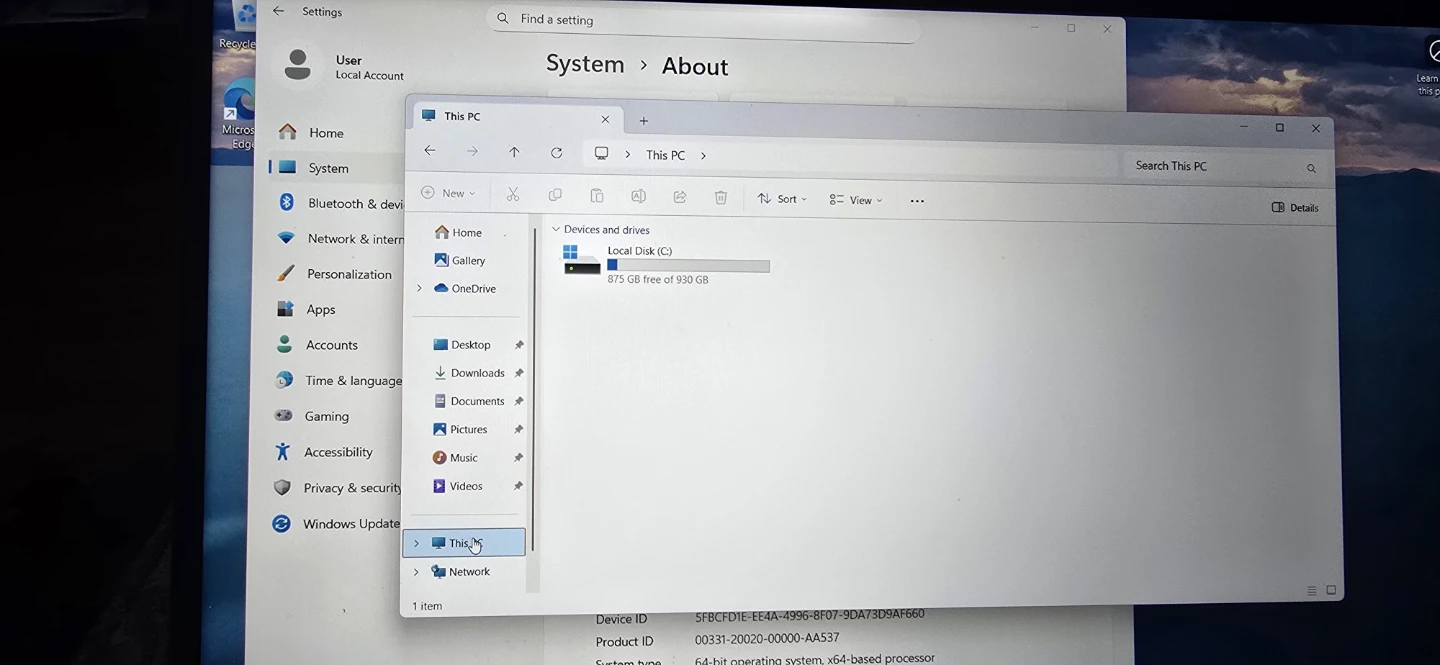The height and width of the screenshot is (665, 1440).
Task: Select Gallery in Explorer navigation pane
Action: [460, 260]
